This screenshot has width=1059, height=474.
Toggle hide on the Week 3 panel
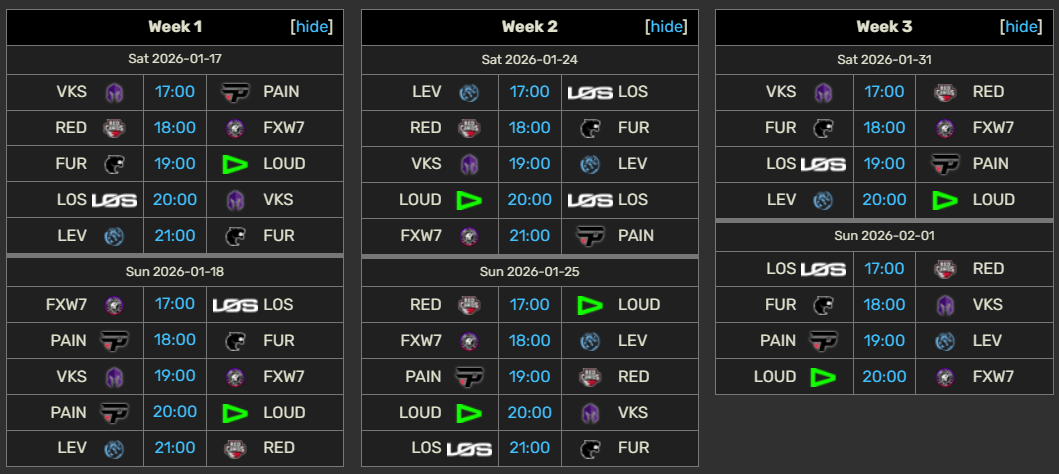coord(1021,27)
